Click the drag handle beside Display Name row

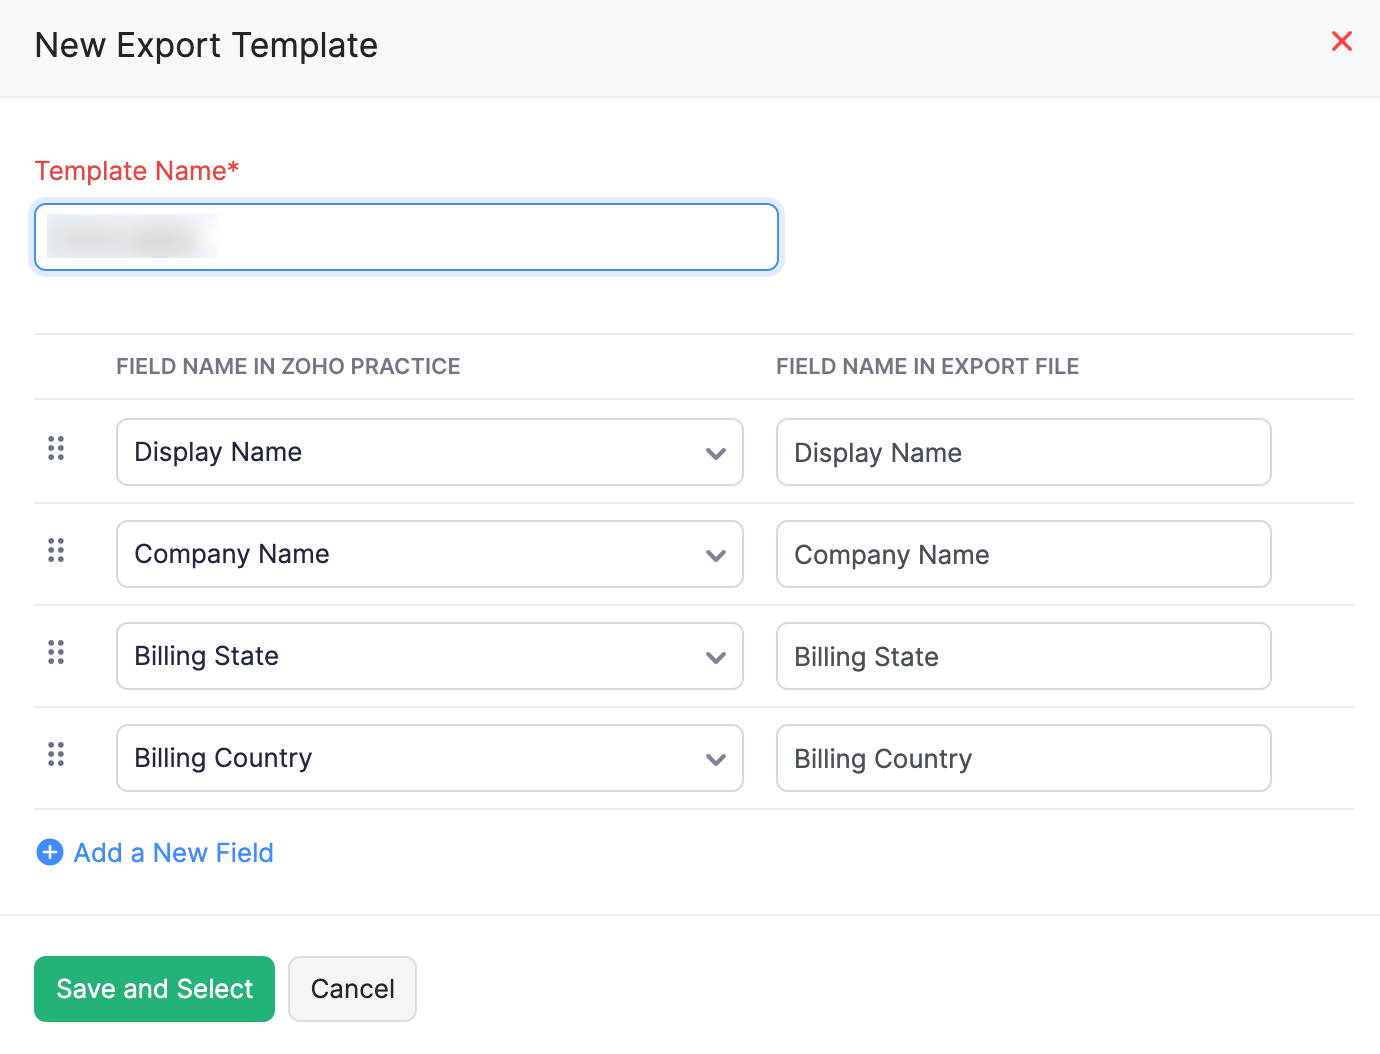[56, 449]
